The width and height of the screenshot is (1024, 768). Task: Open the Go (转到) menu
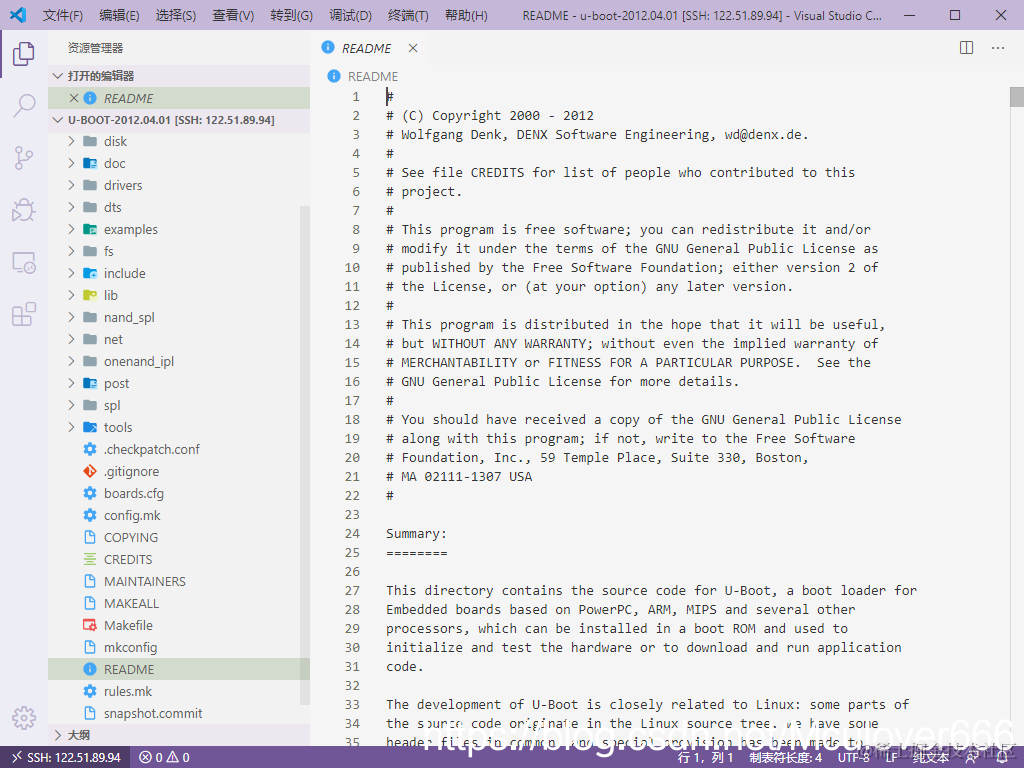coord(291,15)
